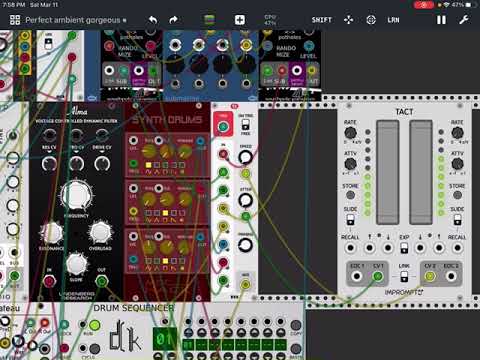This screenshot has height=360, width=480.
Task: Click the top Synth Drums blue OUT jack
Action: (x=200, y=141)
